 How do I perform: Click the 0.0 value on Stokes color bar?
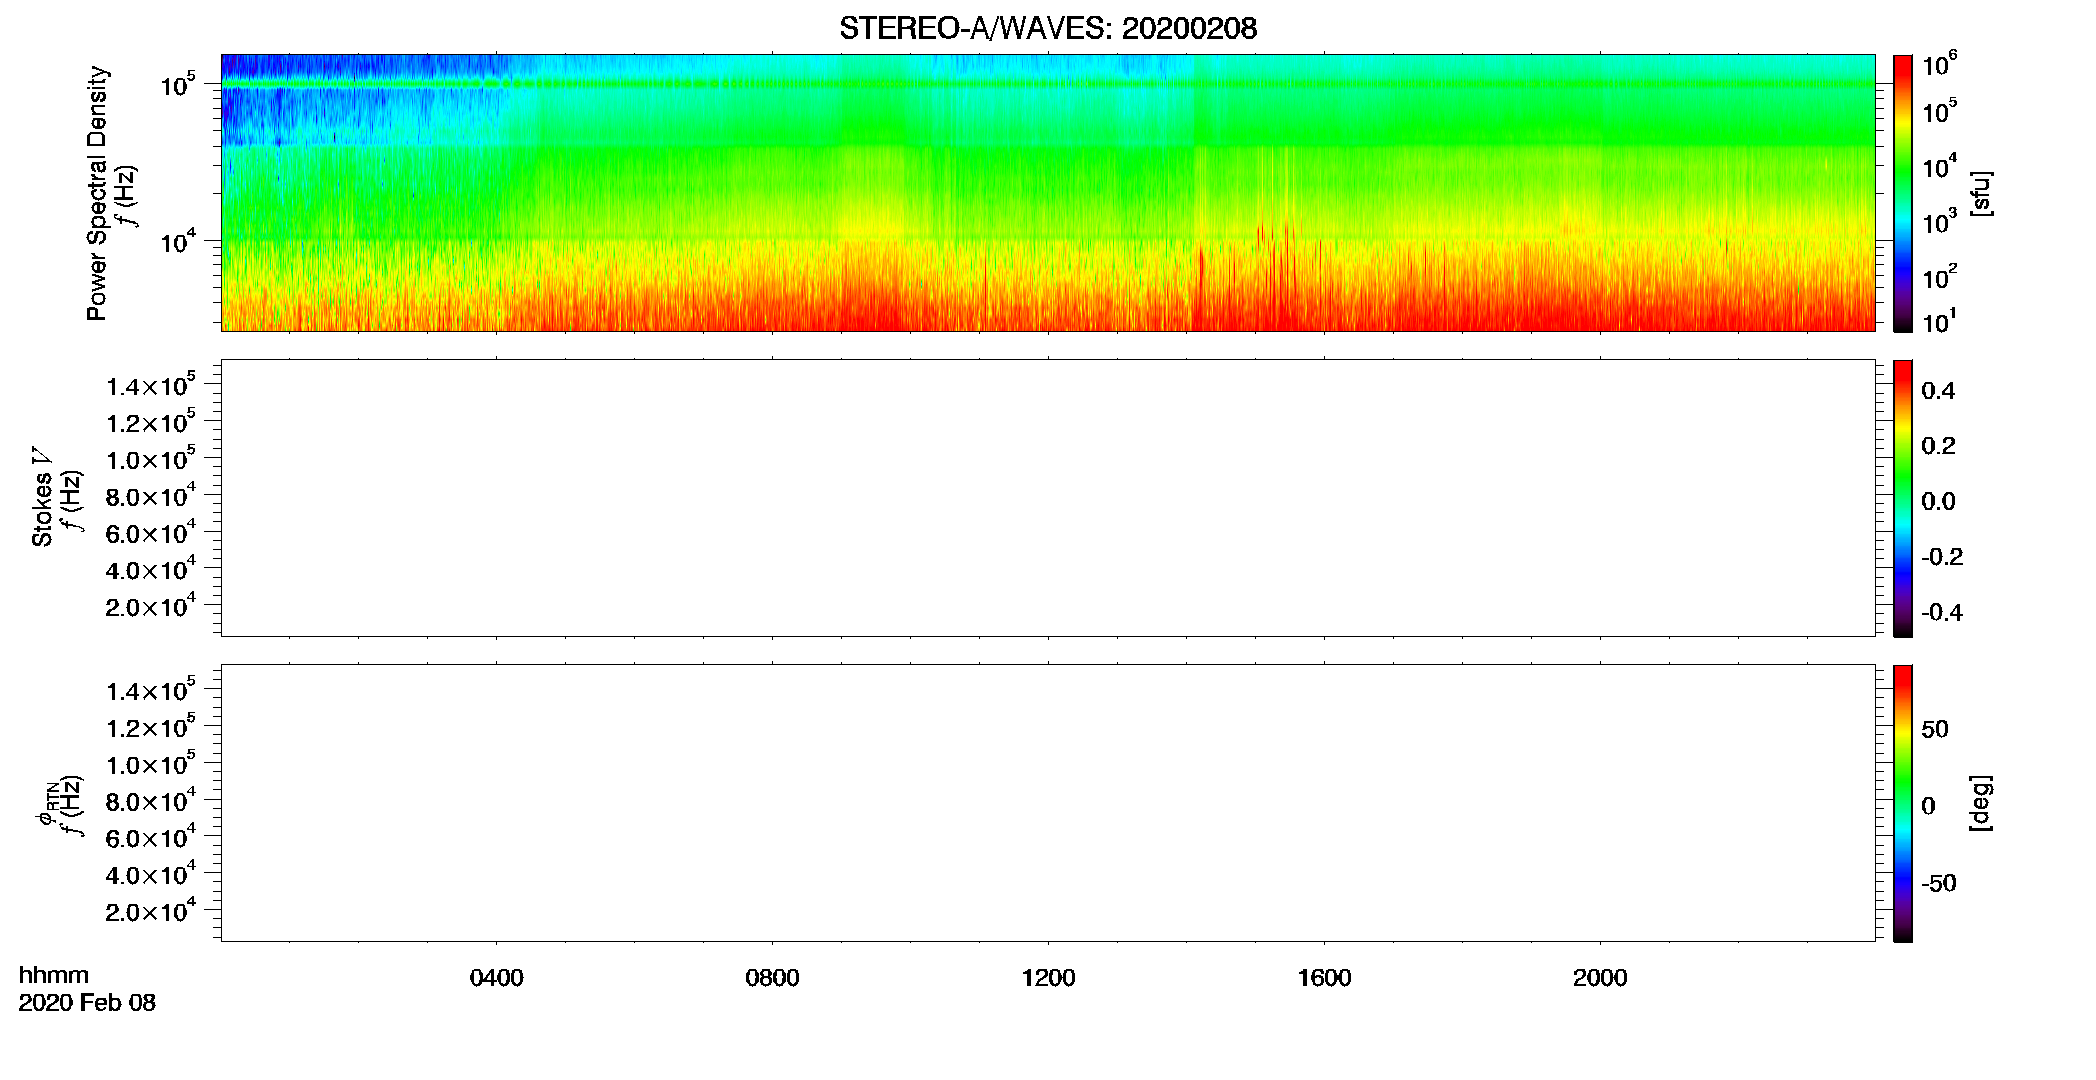tap(1938, 501)
